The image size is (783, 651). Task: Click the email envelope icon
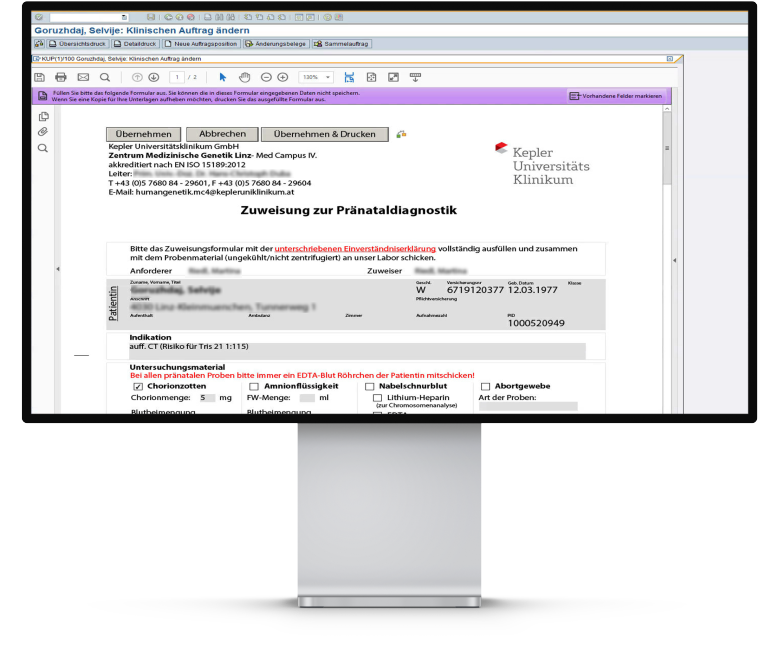[x=83, y=77]
